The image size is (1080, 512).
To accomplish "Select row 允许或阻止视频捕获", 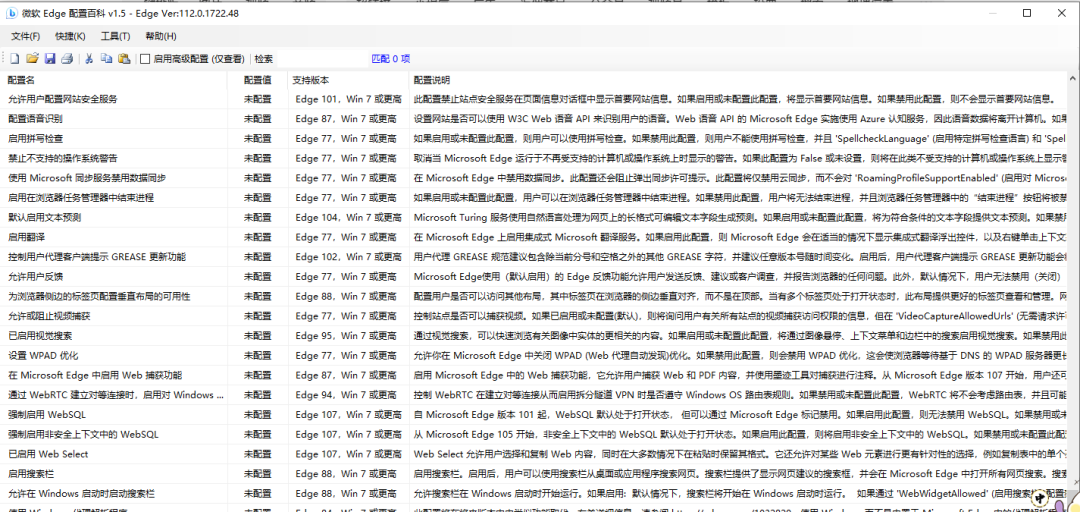I will [535, 316].
